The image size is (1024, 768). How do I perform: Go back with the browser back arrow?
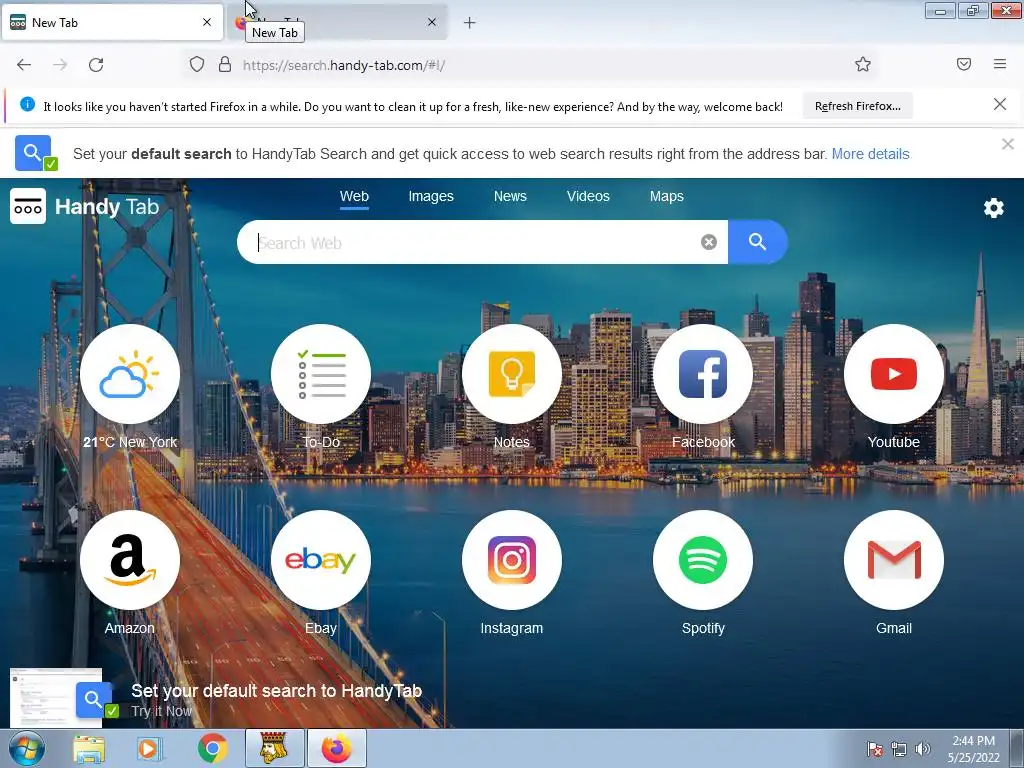[x=24, y=65]
